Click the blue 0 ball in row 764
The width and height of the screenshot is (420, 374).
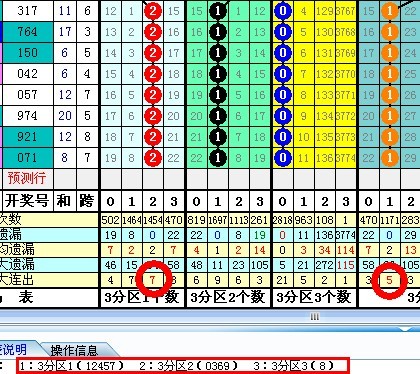click(283, 32)
